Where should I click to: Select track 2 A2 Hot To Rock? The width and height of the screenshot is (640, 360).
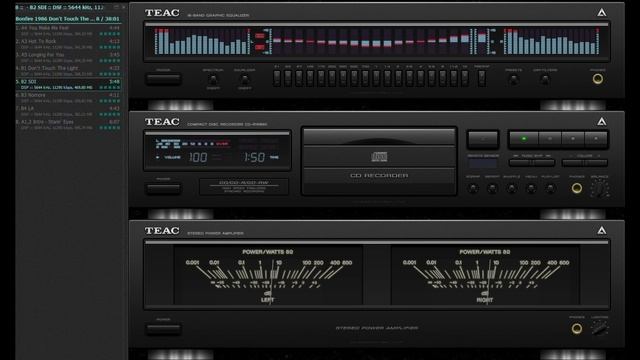click(x=68, y=44)
